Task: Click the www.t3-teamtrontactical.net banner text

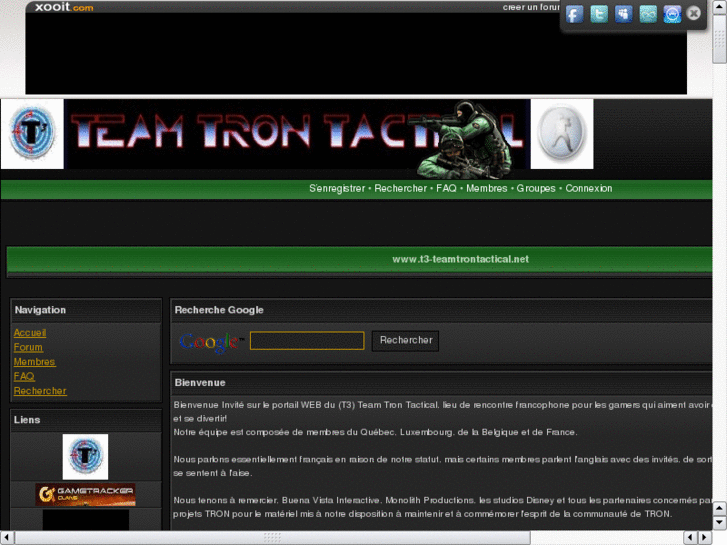Action: click(x=460, y=259)
